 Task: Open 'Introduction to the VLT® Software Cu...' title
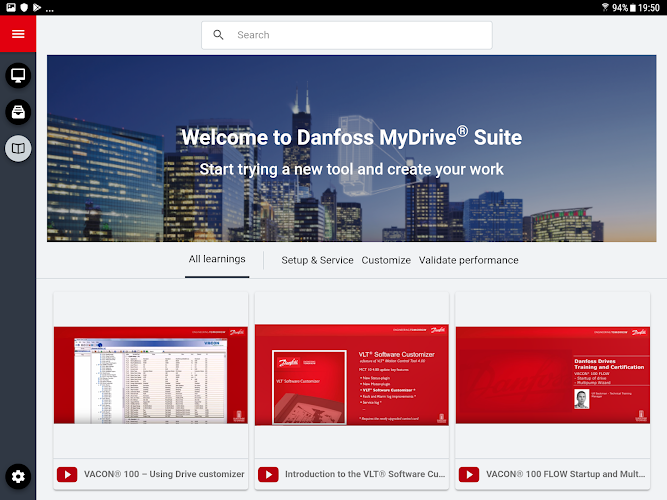click(x=365, y=474)
